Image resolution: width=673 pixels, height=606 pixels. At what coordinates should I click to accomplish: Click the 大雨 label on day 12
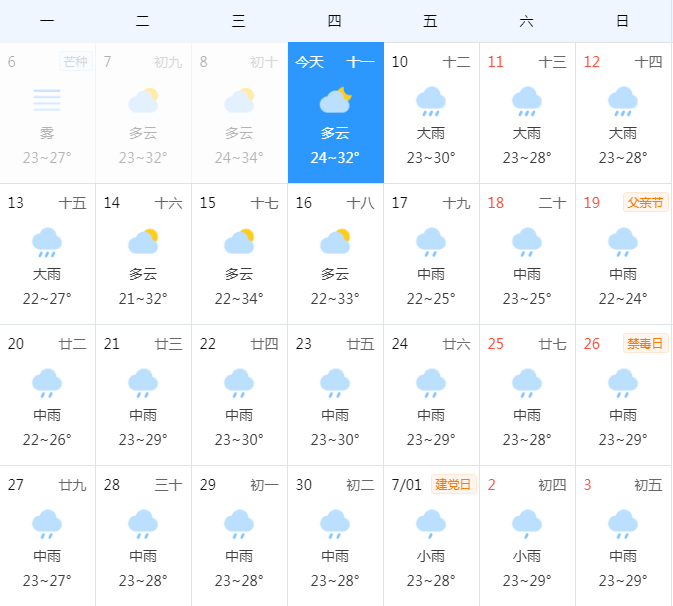pyautogui.click(x=623, y=133)
